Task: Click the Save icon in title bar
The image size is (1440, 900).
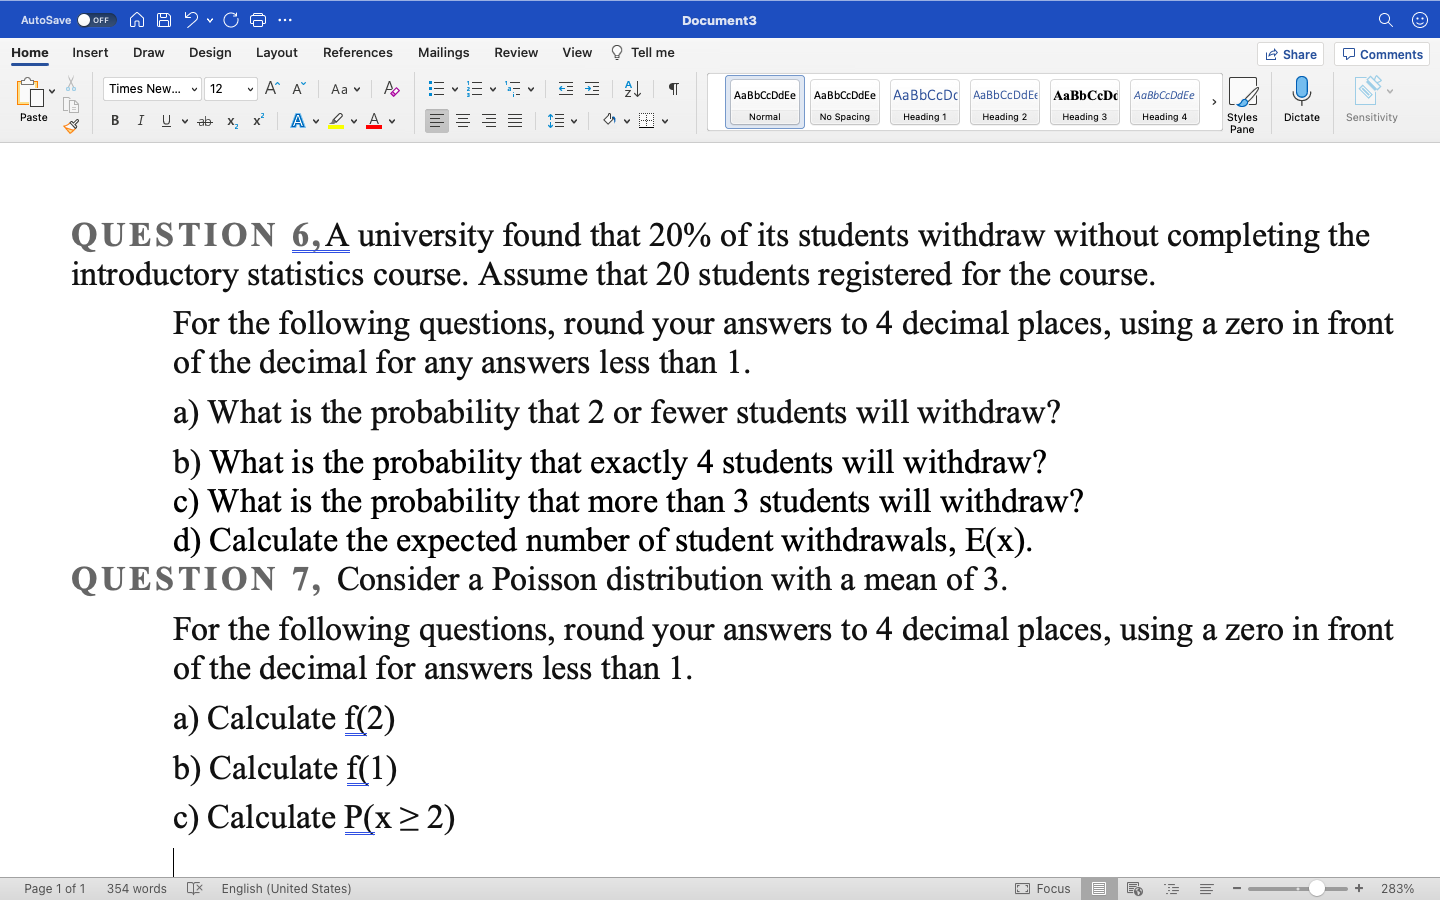Action: [164, 20]
